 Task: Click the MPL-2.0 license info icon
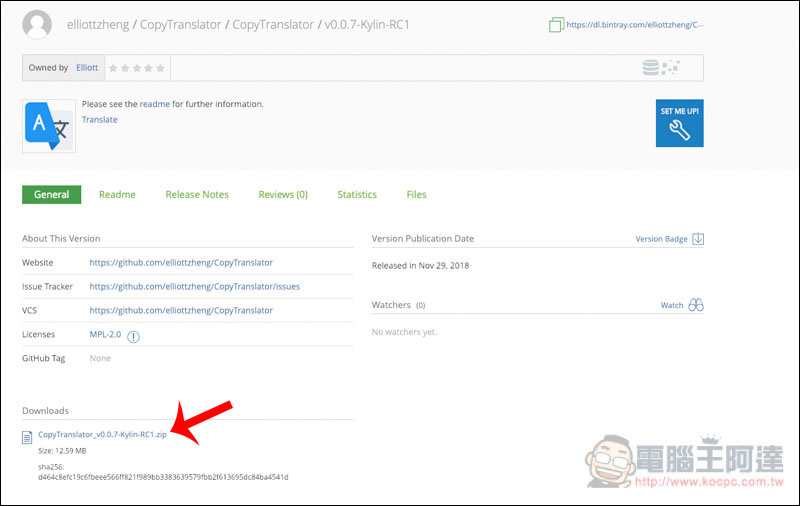[133, 336]
